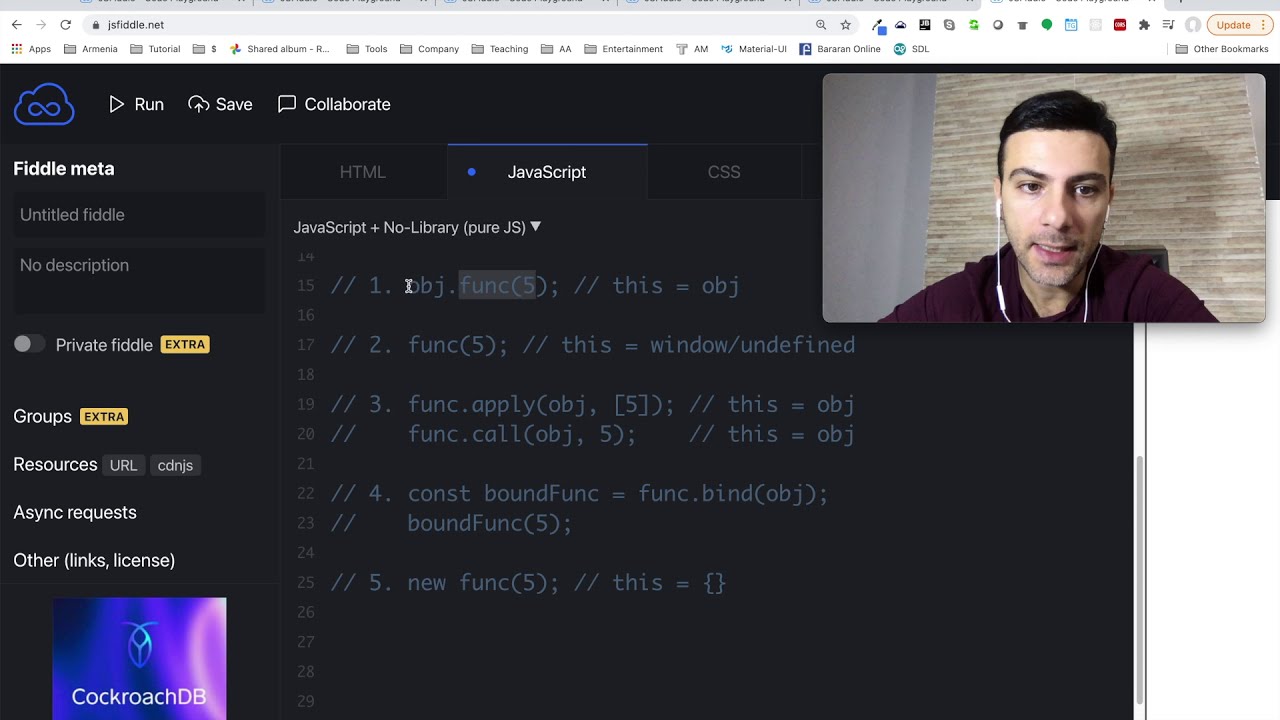Open the Material-UI bookmark
The width and height of the screenshot is (1280, 720).
pyautogui.click(x=753, y=49)
